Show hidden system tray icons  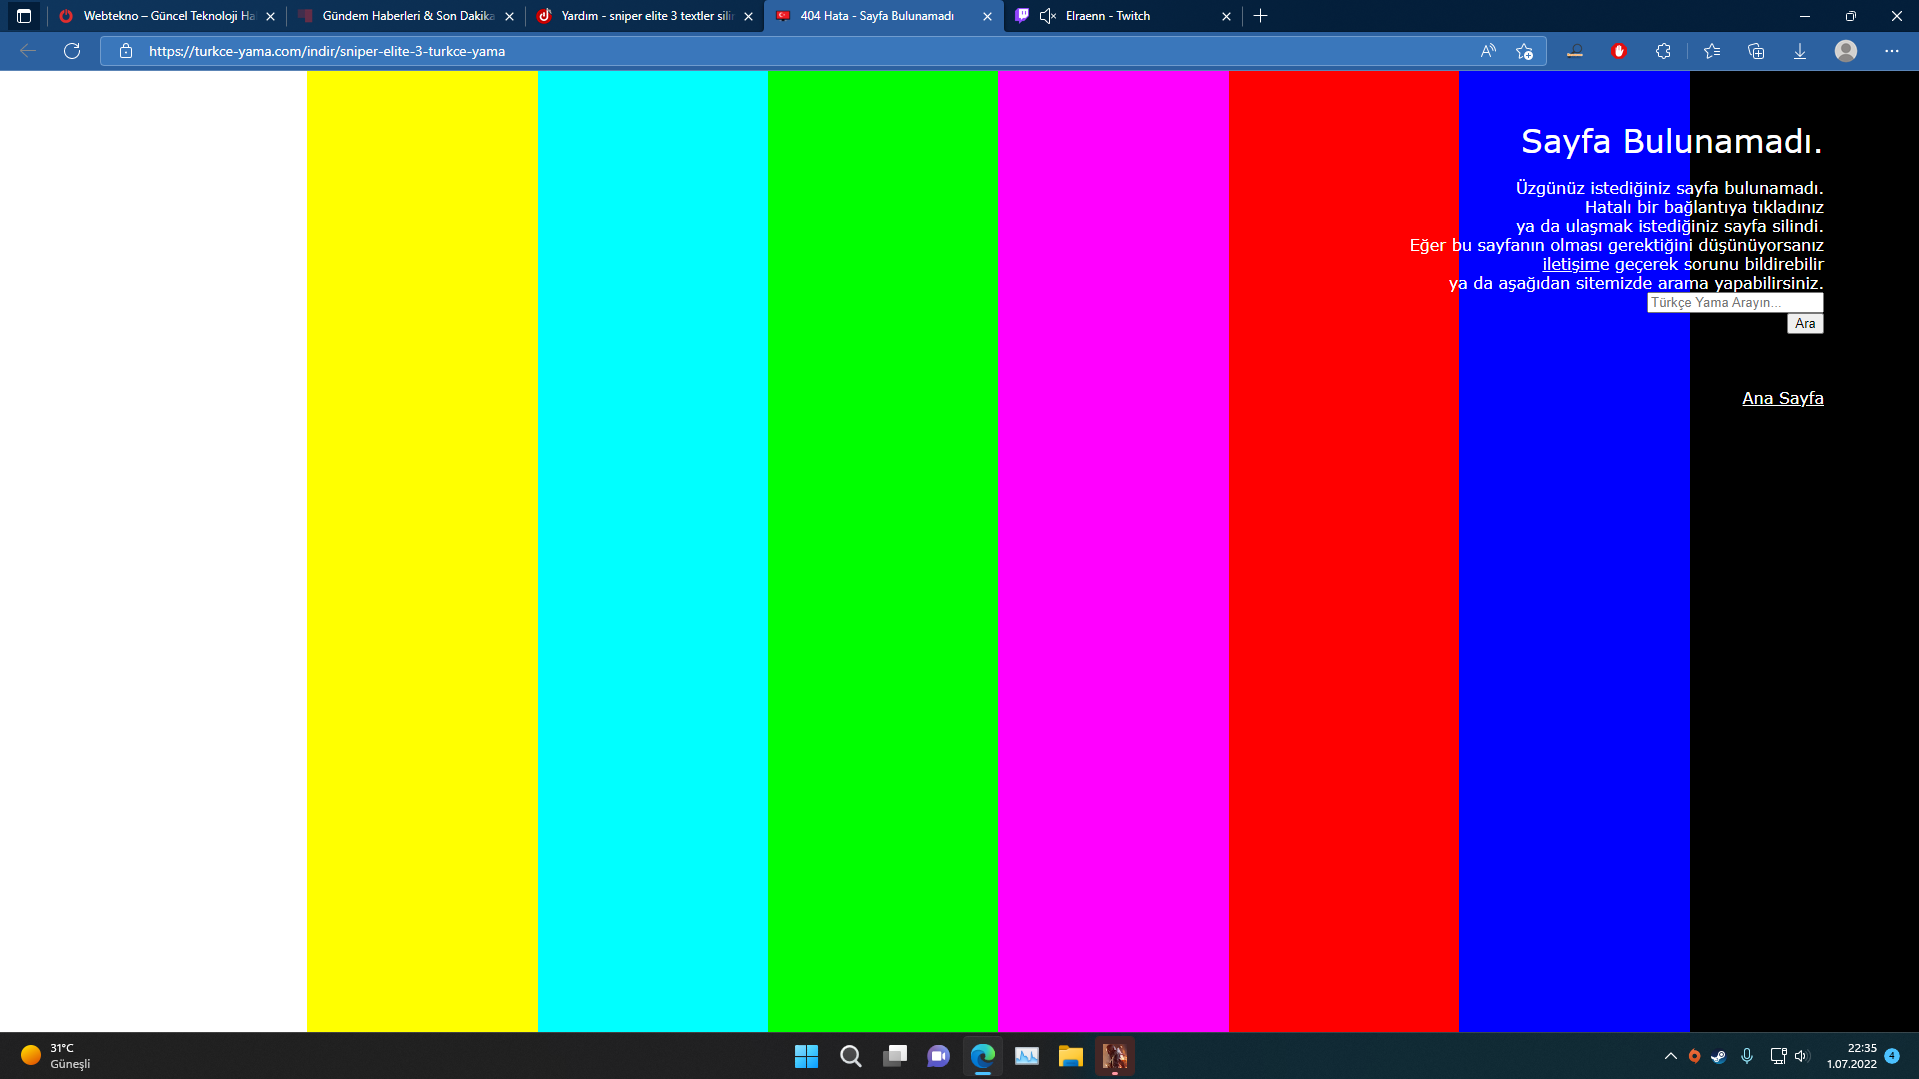pyautogui.click(x=1670, y=1056)
